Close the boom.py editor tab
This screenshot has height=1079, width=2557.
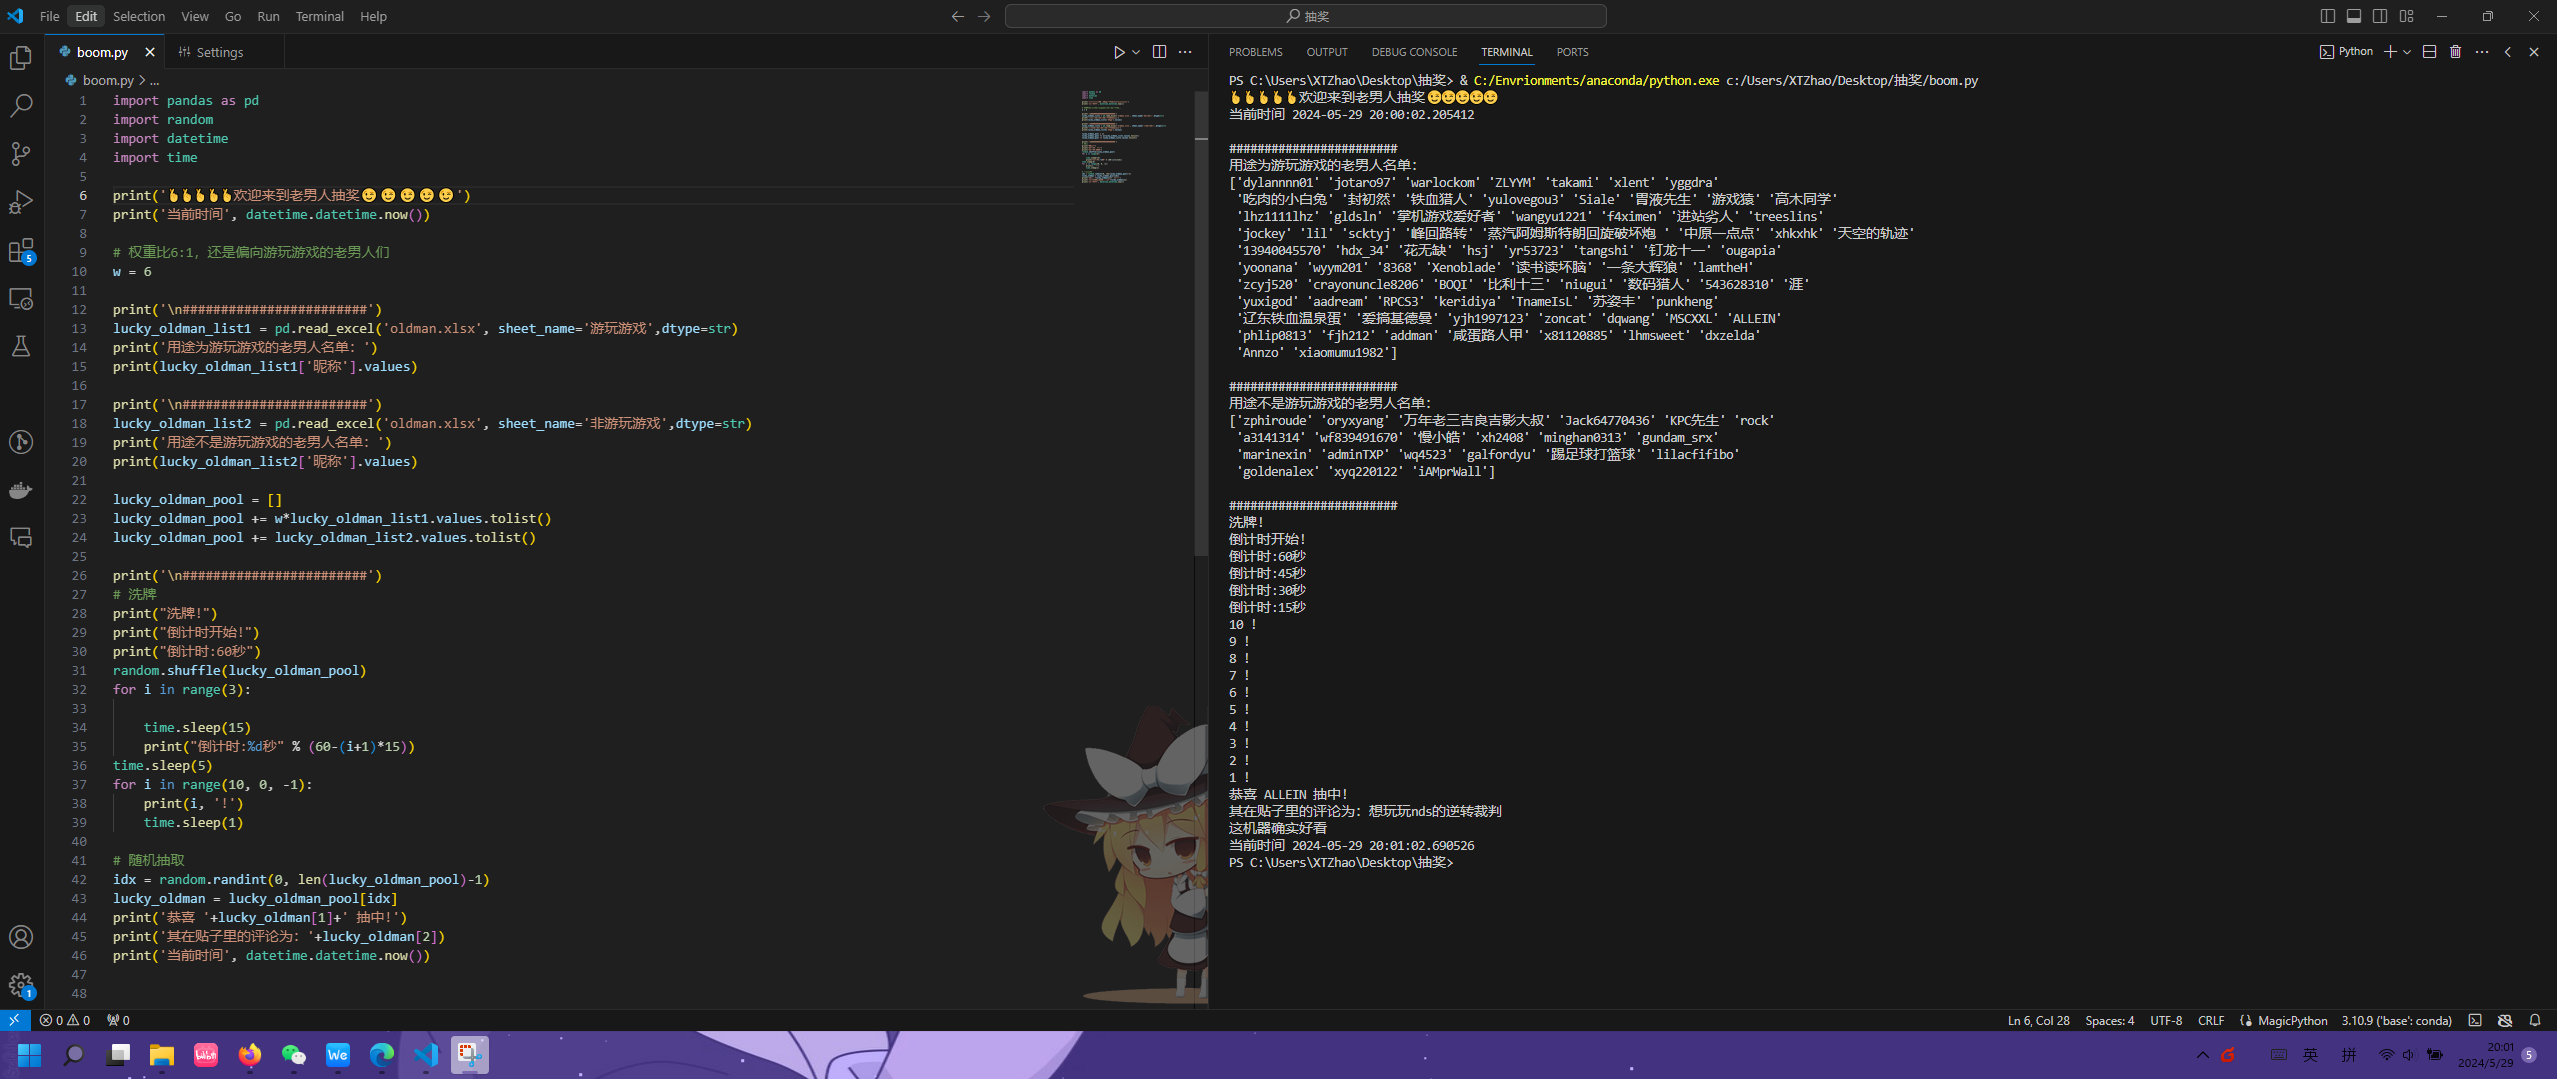coord(150,52)
